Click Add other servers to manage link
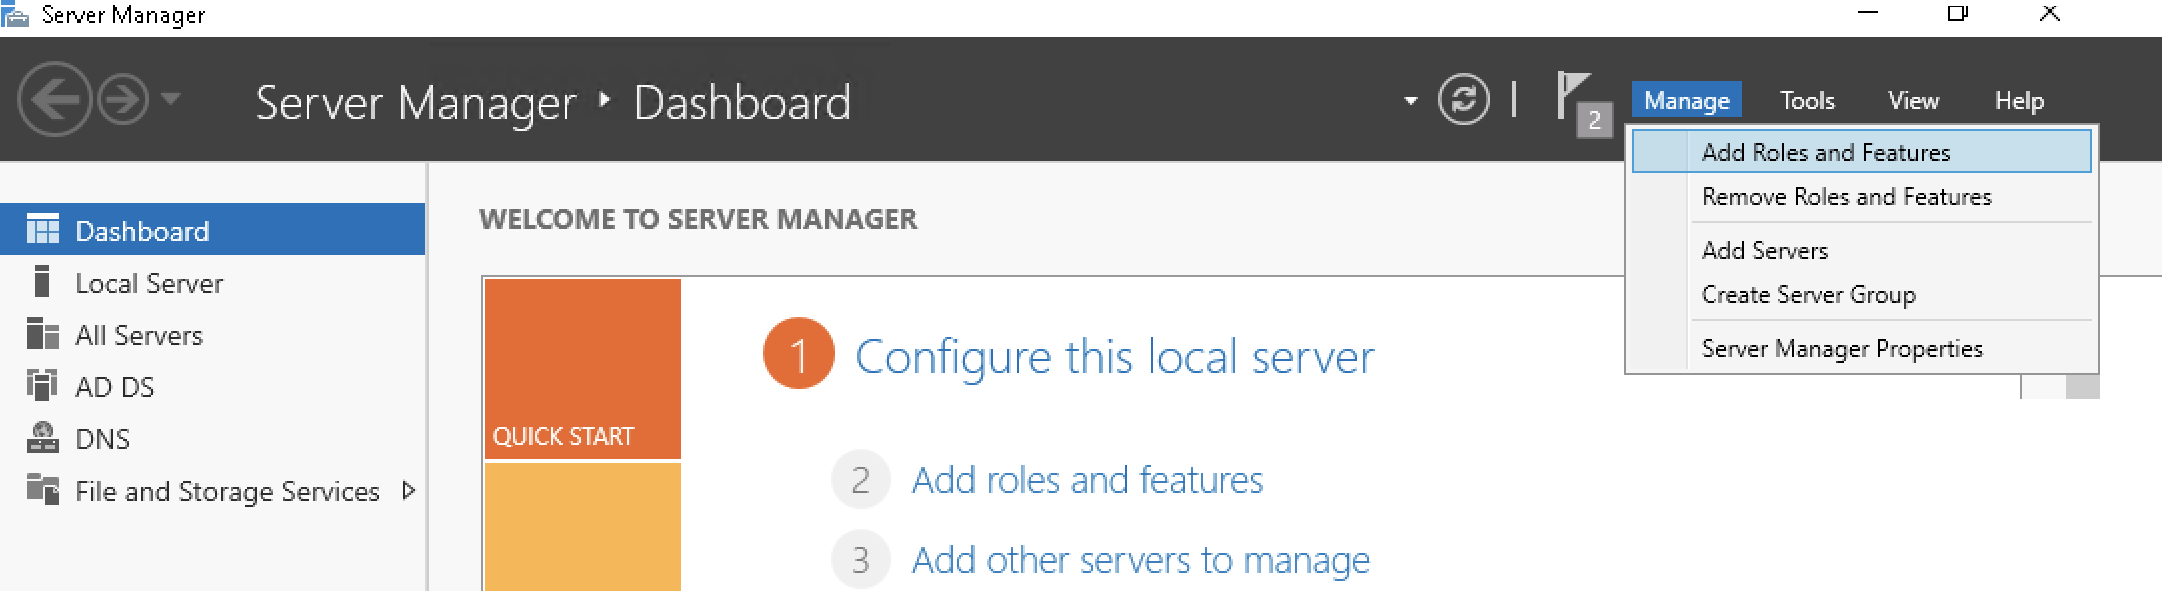Image resolution: width=2163 pixels, height=591 pixels. tap(1140, 561)
